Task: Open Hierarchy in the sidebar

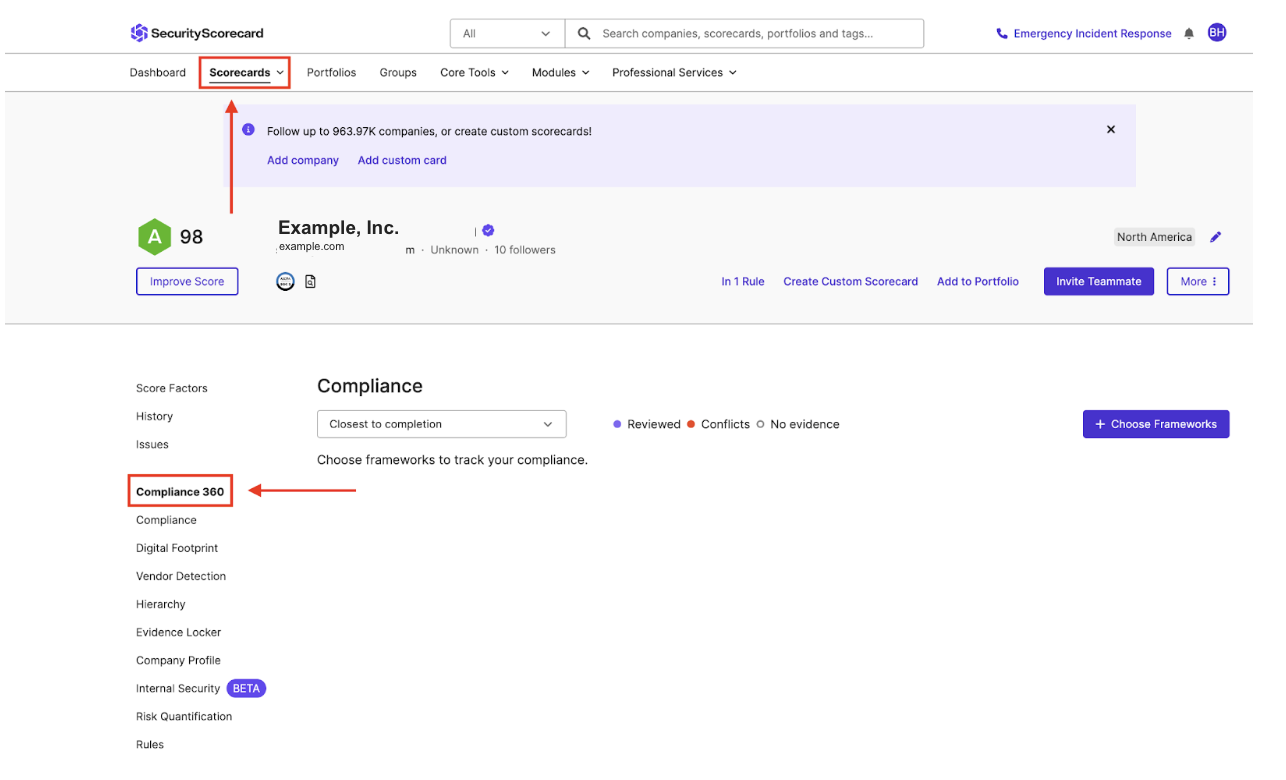Action: (x=161, y=604)
